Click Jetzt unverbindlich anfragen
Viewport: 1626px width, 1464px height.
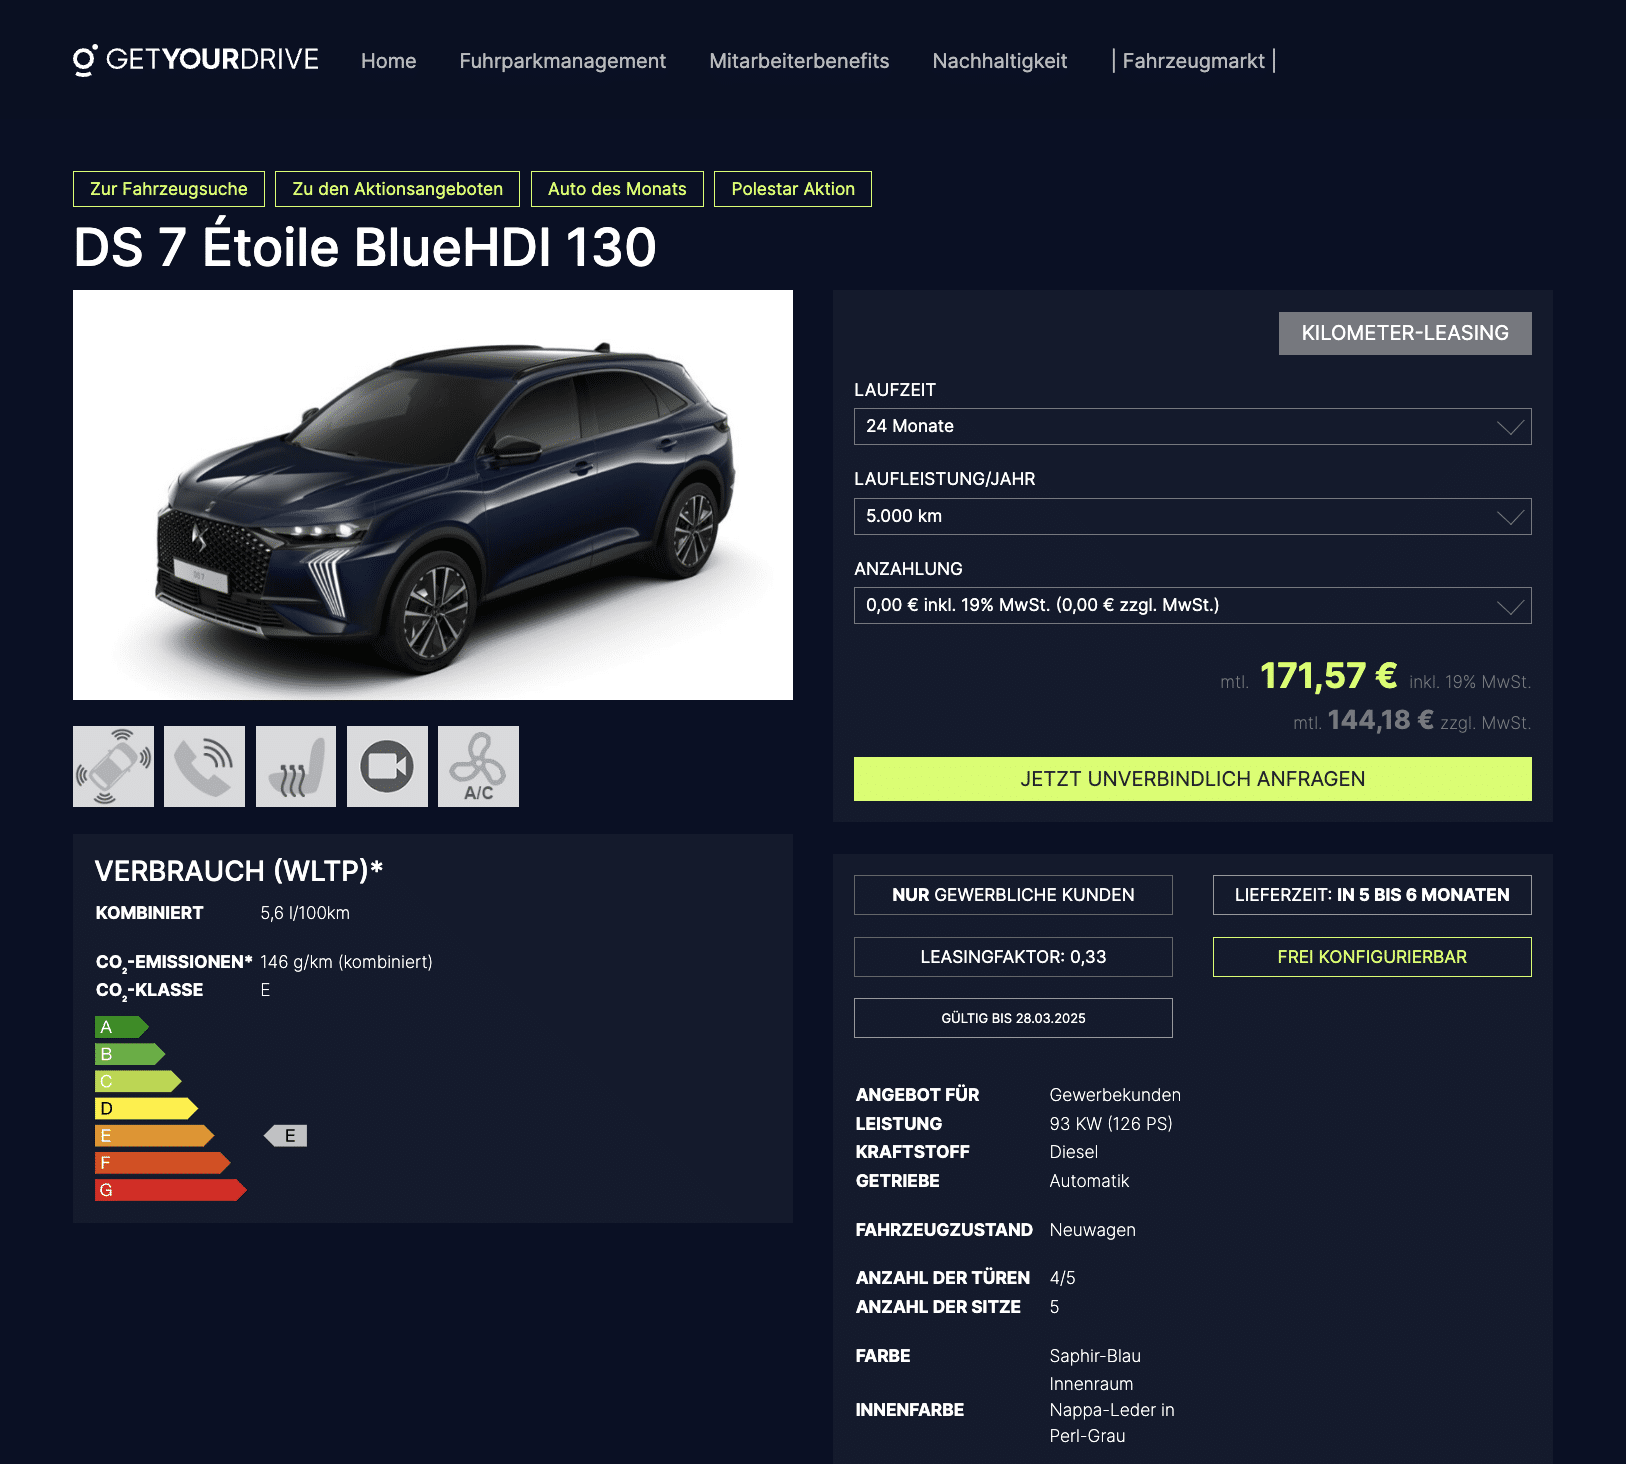point(1192,779)
